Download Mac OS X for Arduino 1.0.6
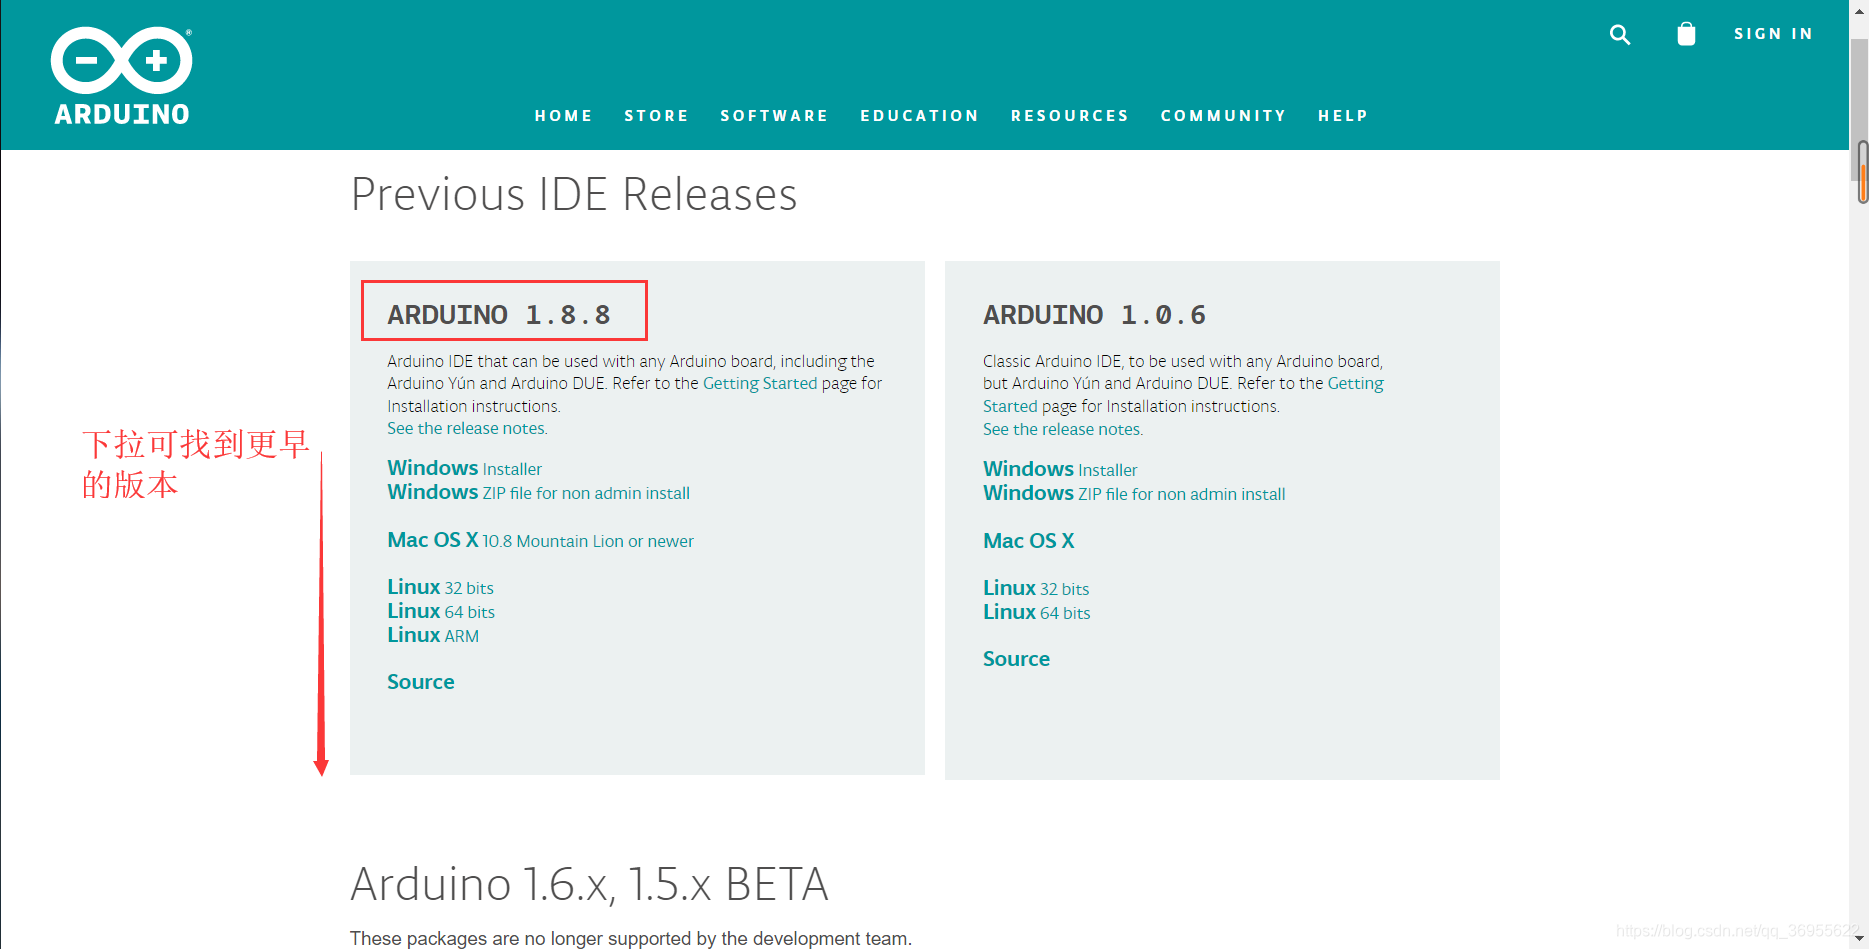The image size is (1869, 949). (x=1029, y=541)
